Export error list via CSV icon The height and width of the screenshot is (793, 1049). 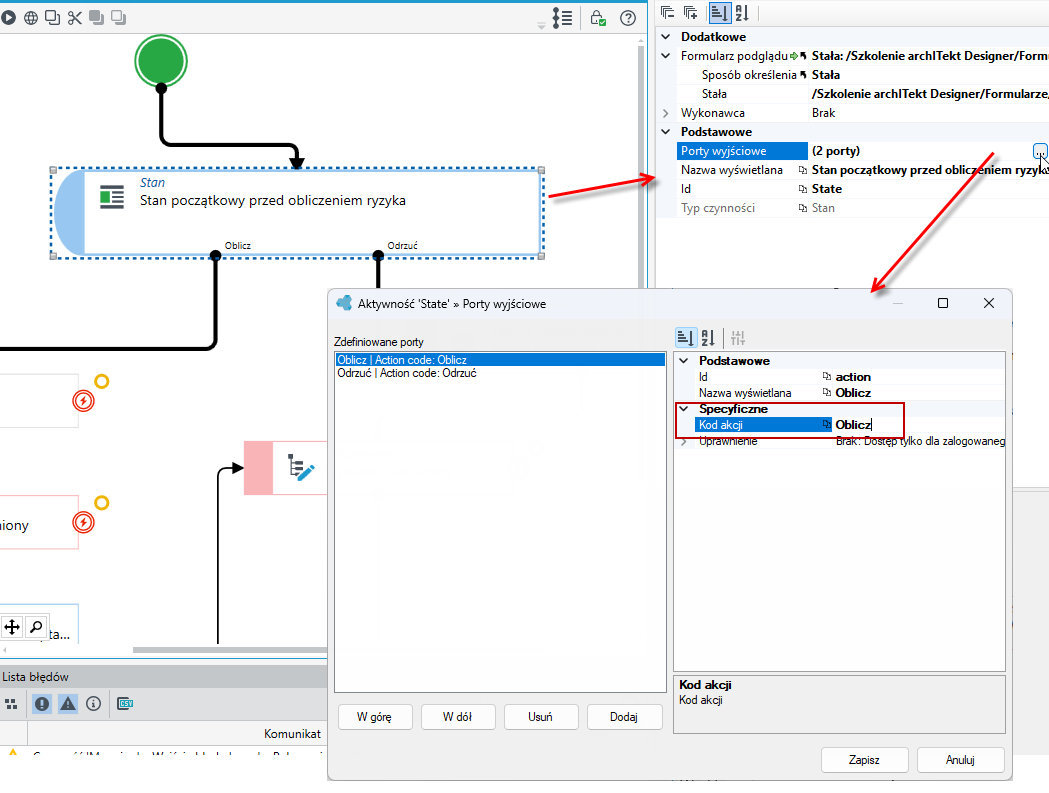point(125,703)
